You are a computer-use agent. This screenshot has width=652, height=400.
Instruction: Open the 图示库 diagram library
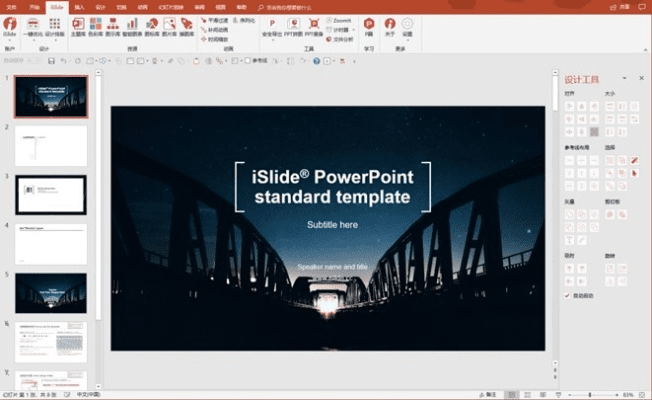113,24
